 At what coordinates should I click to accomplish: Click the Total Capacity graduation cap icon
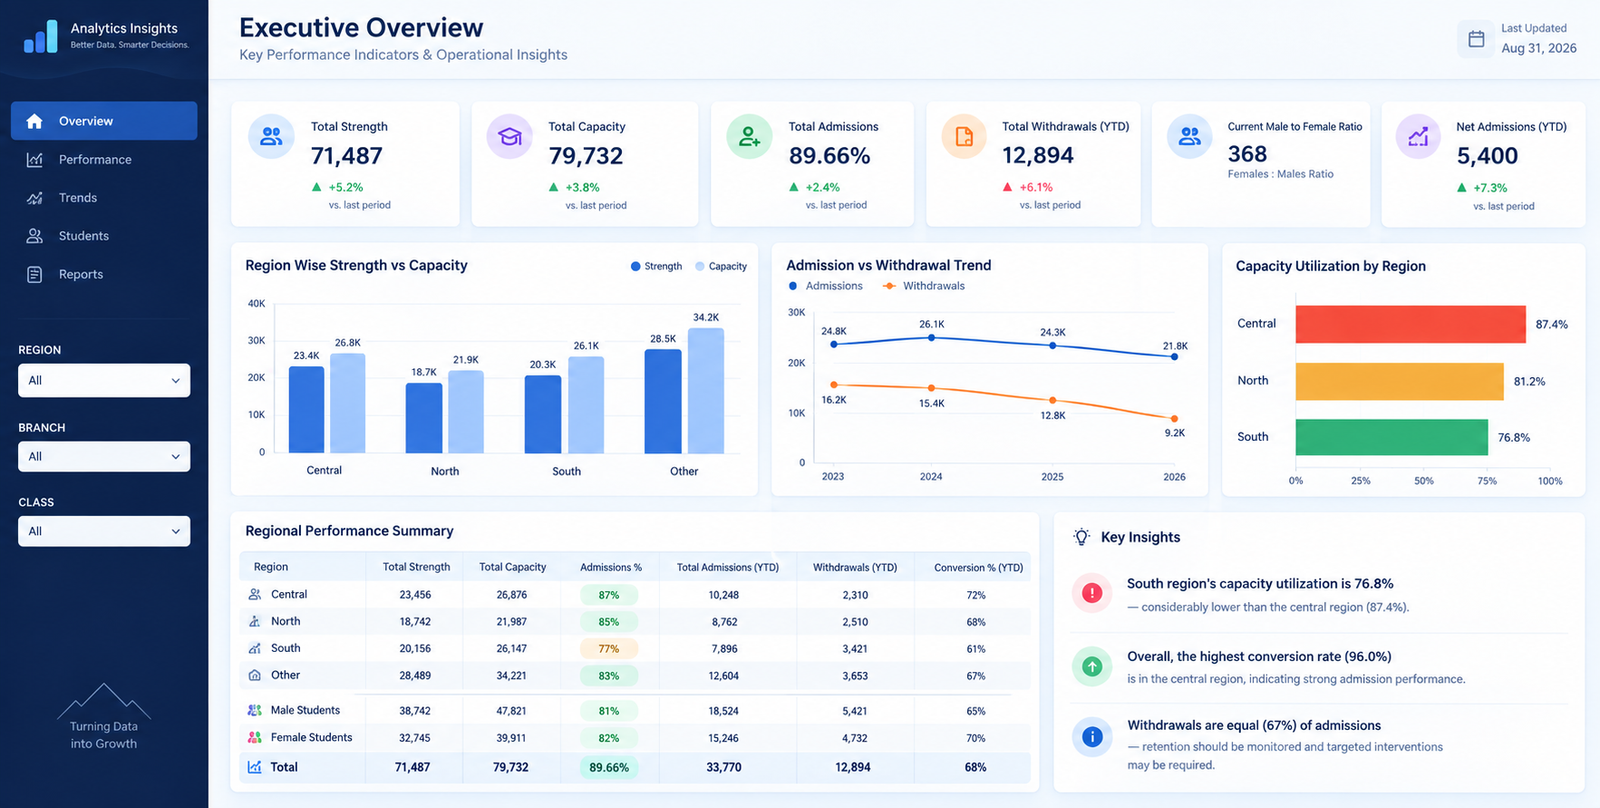510,137
